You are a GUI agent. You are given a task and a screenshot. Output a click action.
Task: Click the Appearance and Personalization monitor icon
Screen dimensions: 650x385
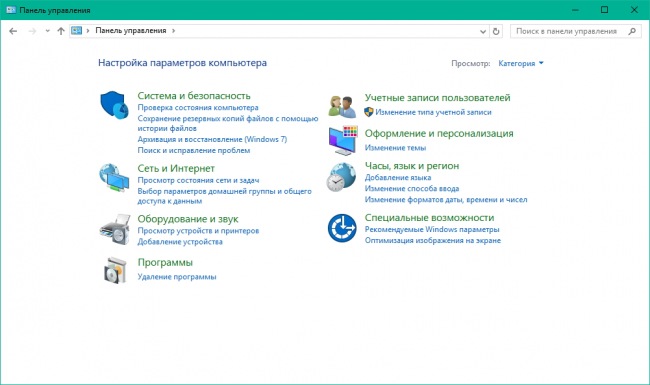tap(343, 140)
